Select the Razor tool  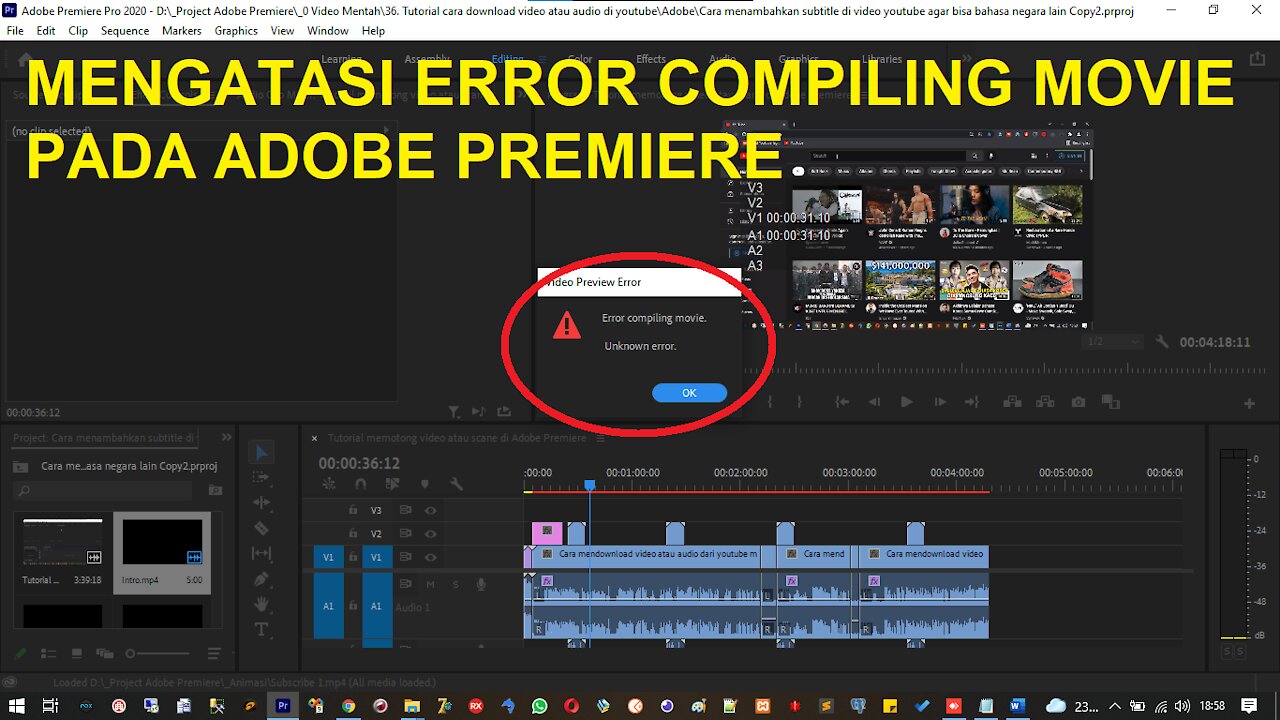(x=261, y=528)
